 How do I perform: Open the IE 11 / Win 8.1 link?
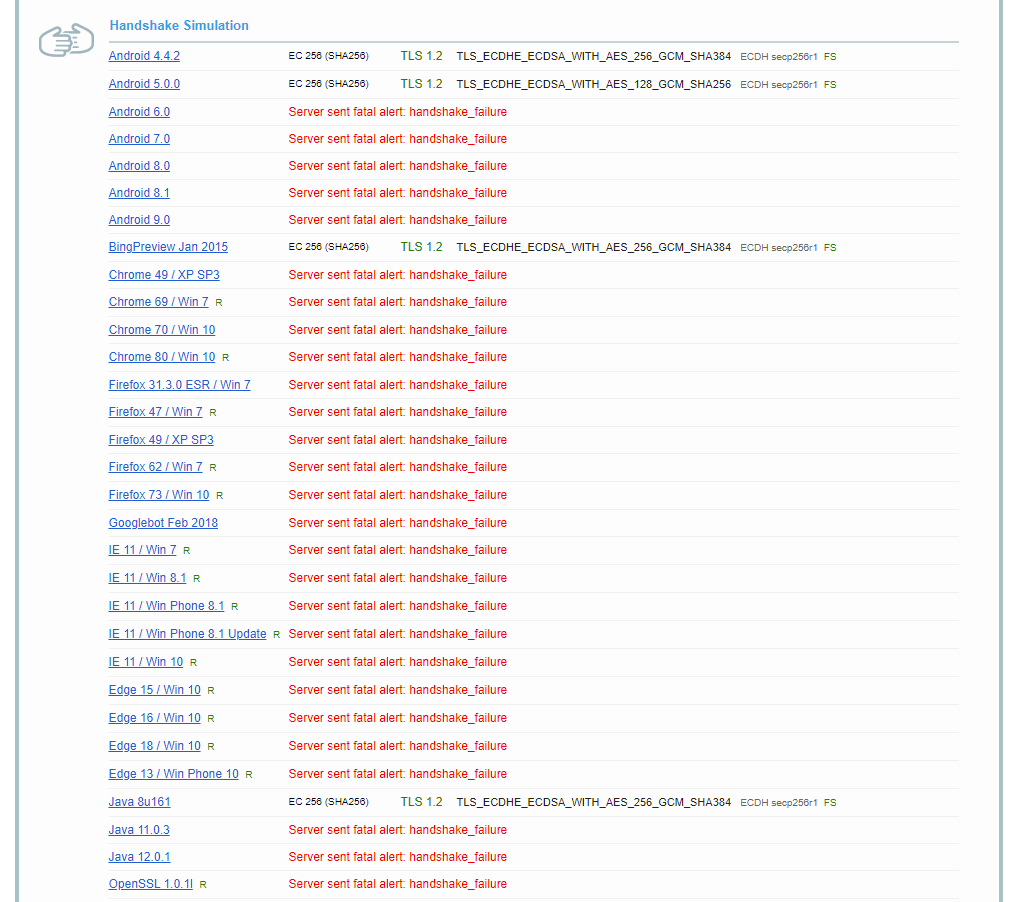[147, 578]
